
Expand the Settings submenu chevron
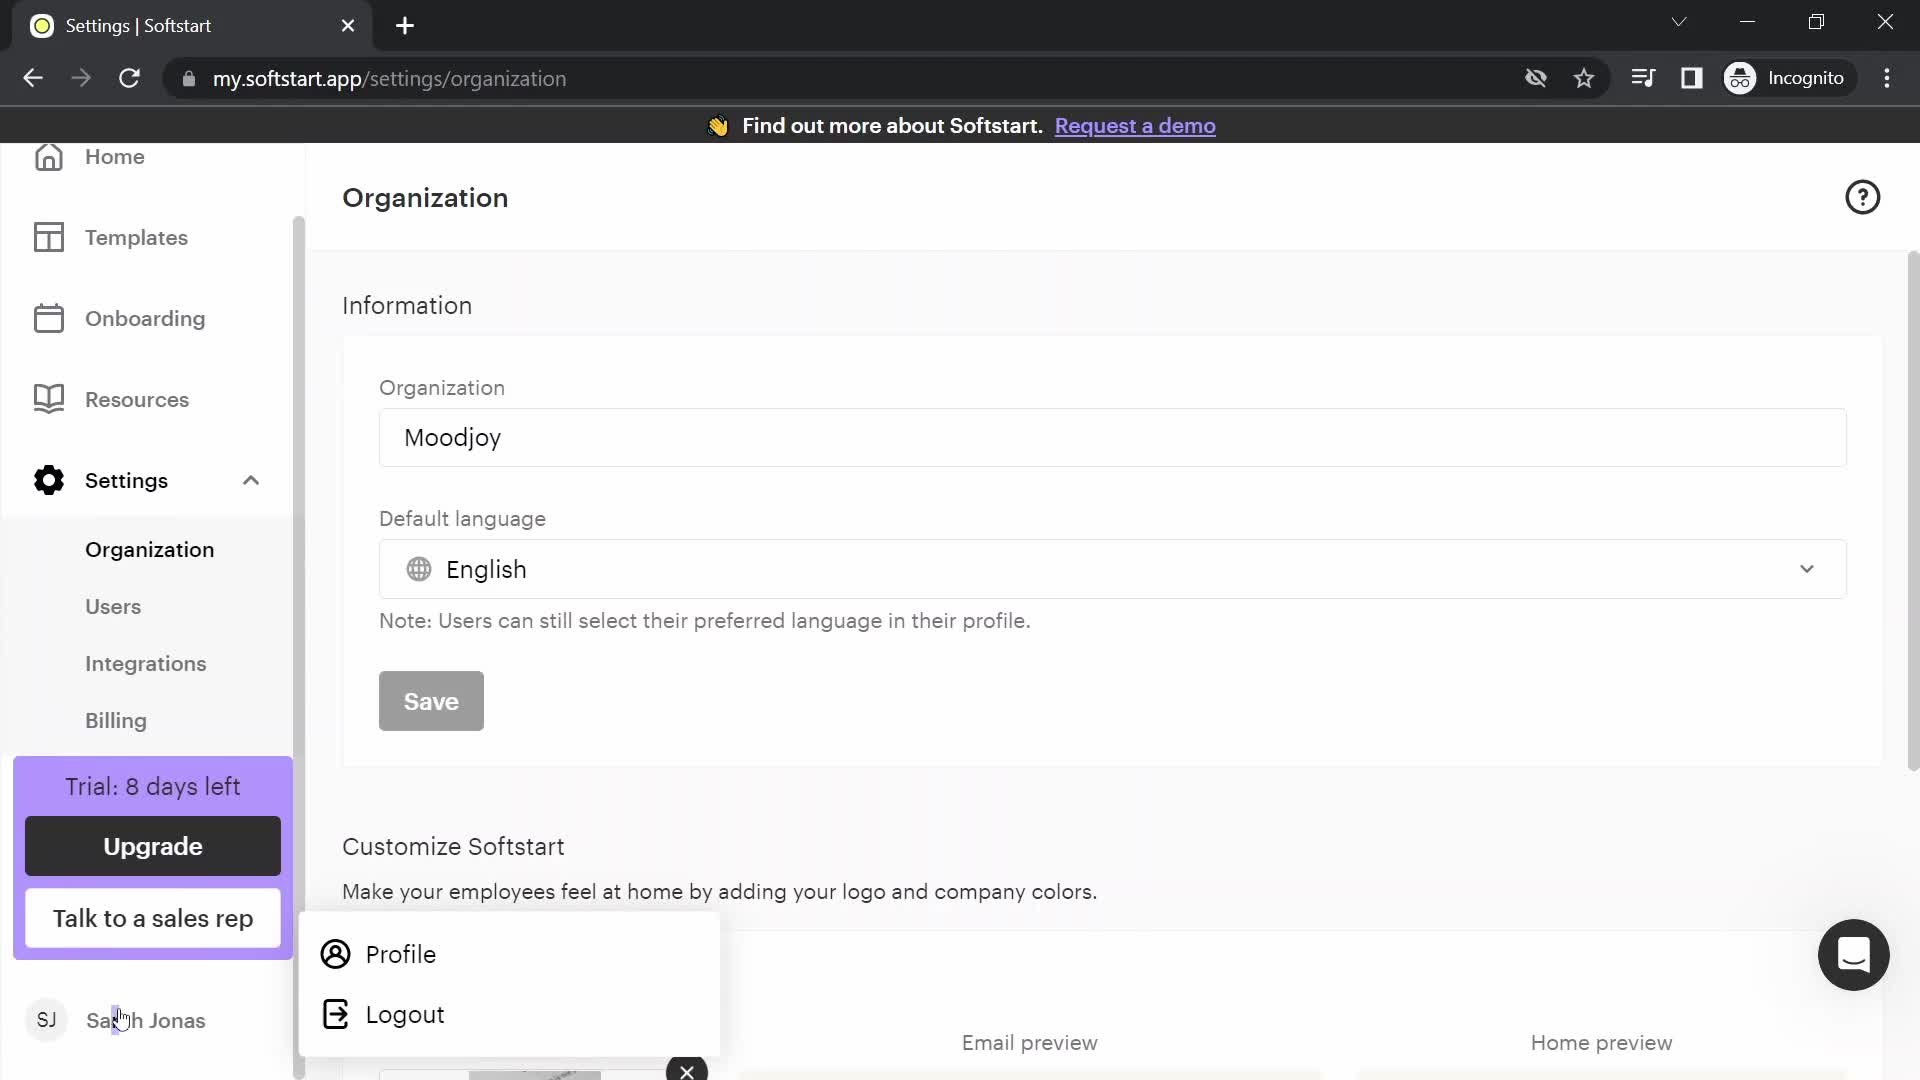251,480
